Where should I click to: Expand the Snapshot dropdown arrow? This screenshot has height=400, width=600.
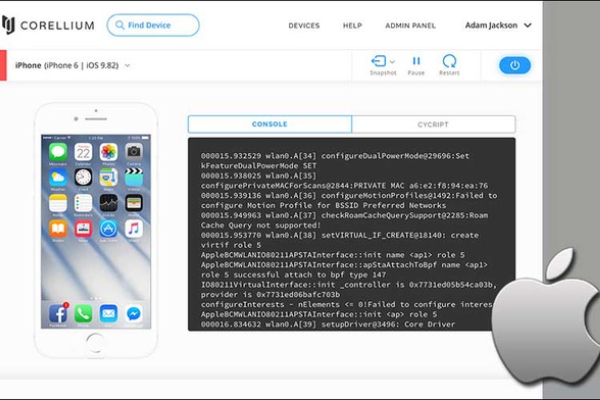[x=392, y=62]
